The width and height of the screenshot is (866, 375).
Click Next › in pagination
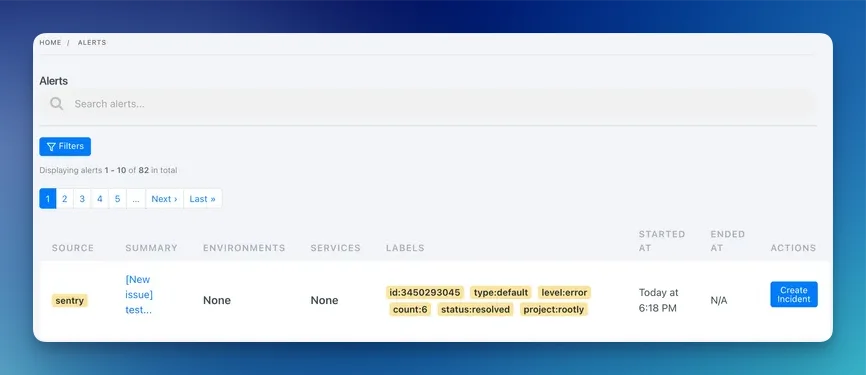[165, 199]
